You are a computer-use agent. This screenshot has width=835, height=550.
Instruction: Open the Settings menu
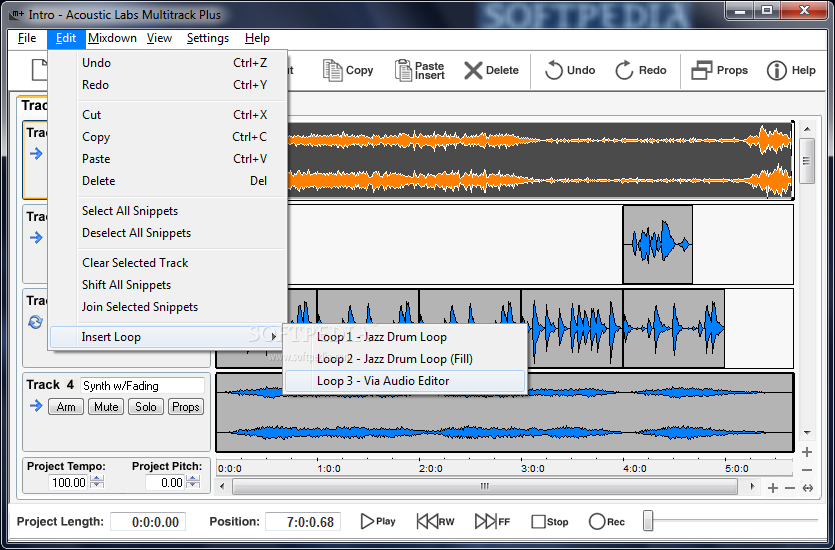pyautogui.click(x=208, y=38)
